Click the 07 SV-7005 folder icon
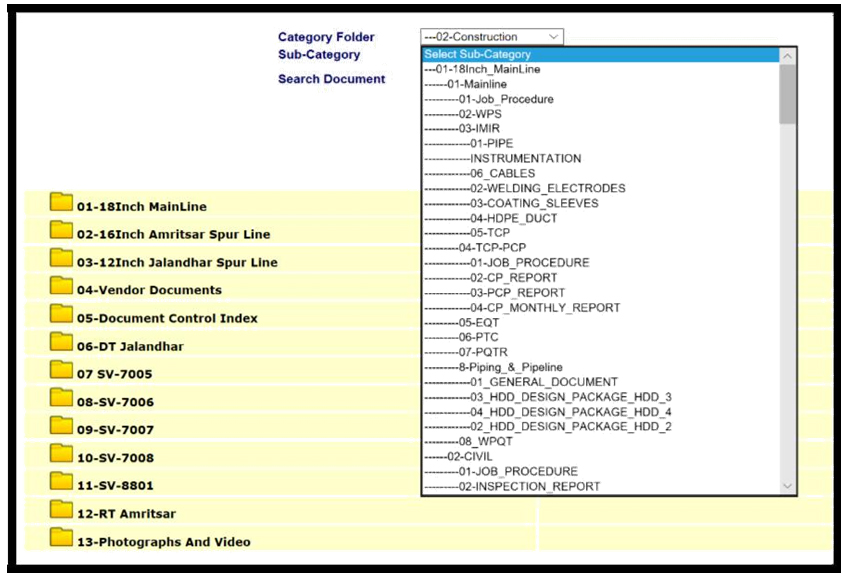The image size is (845, 581). [62, 372]
